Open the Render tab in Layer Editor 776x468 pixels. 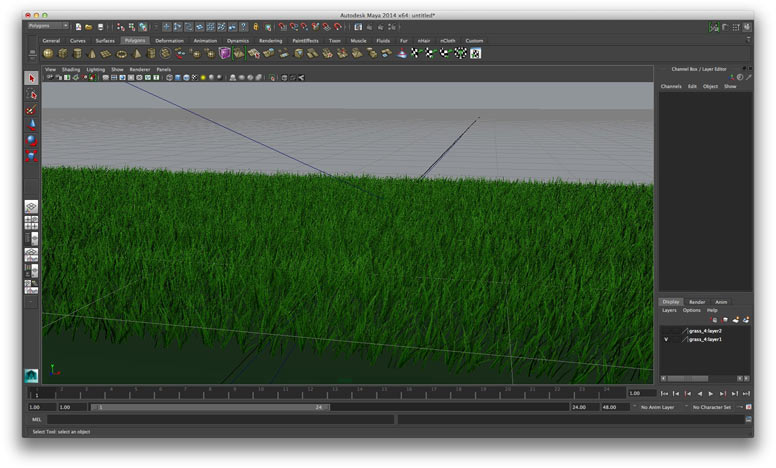697,301
